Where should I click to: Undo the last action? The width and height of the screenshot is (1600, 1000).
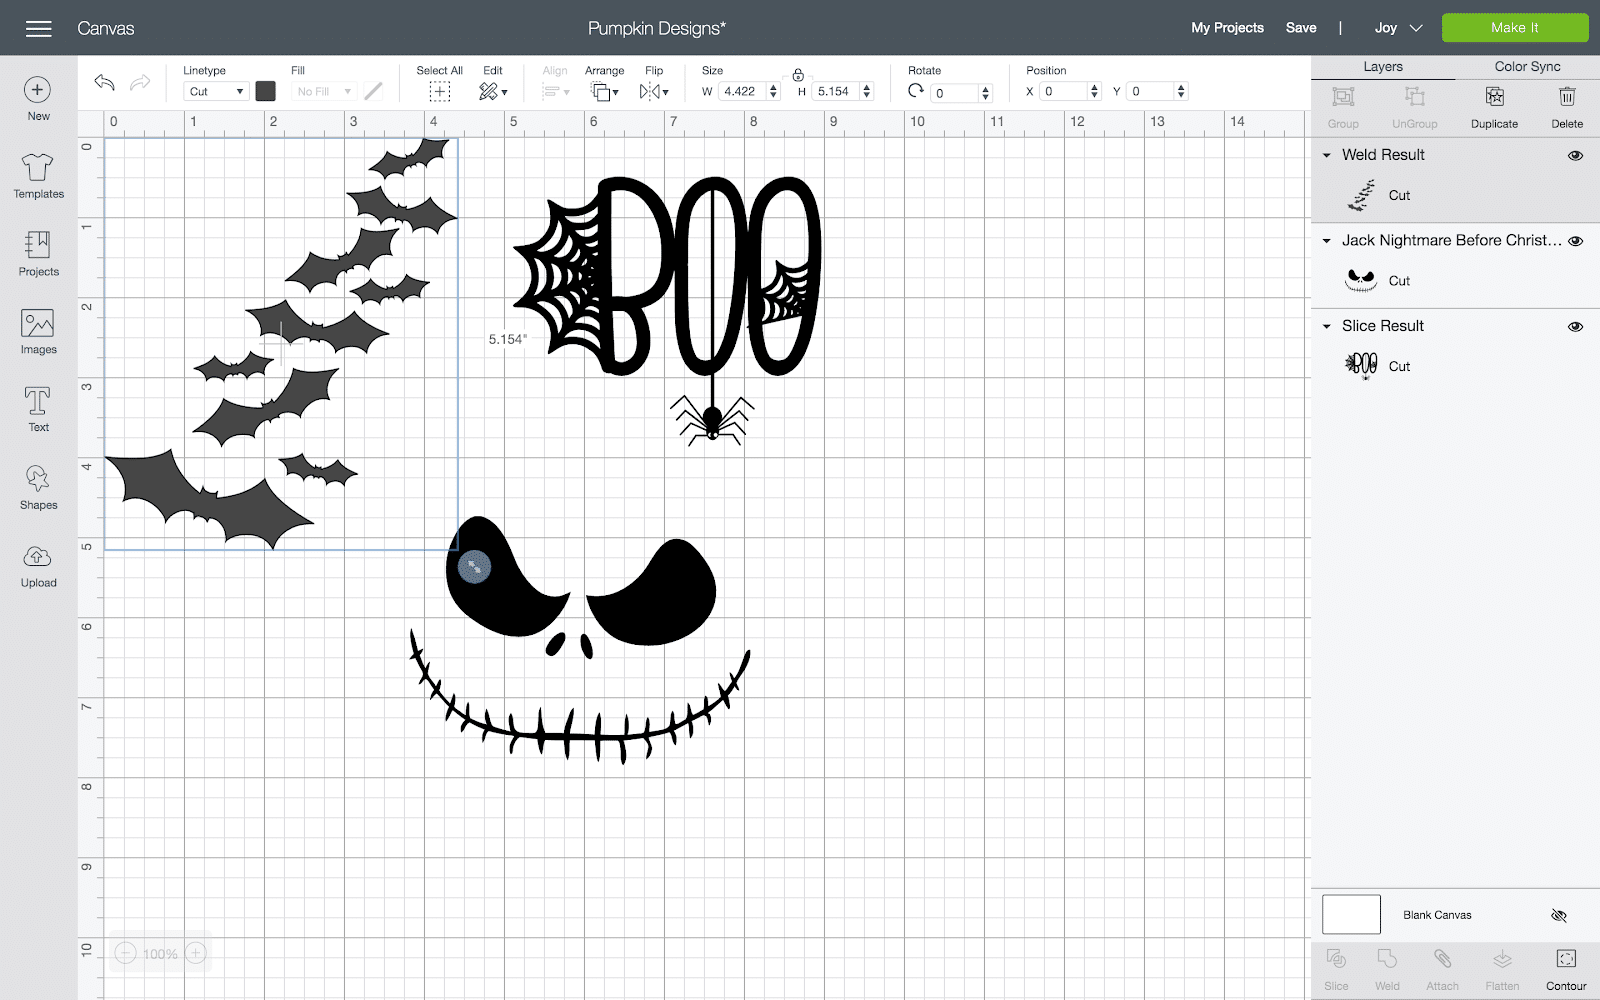104,82
